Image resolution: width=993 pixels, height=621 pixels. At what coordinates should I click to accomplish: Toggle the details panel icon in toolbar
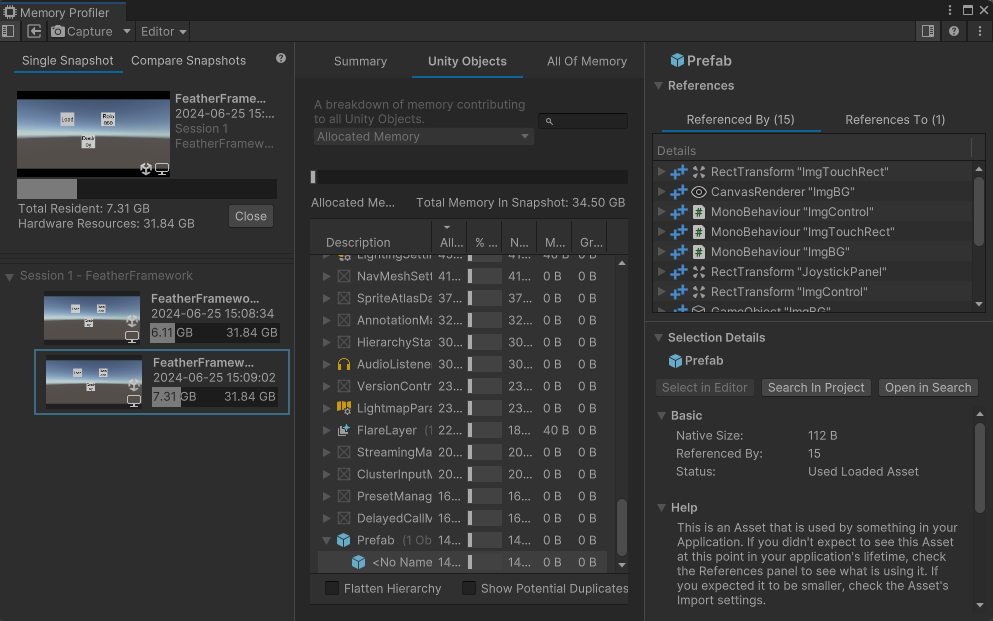(x=928, y=31)
